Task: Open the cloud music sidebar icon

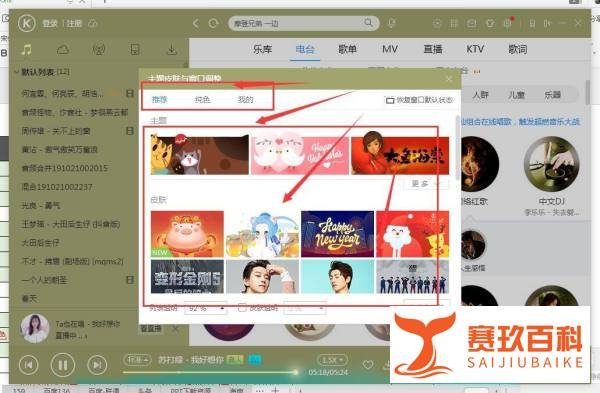Action: [x=62, y=49]
